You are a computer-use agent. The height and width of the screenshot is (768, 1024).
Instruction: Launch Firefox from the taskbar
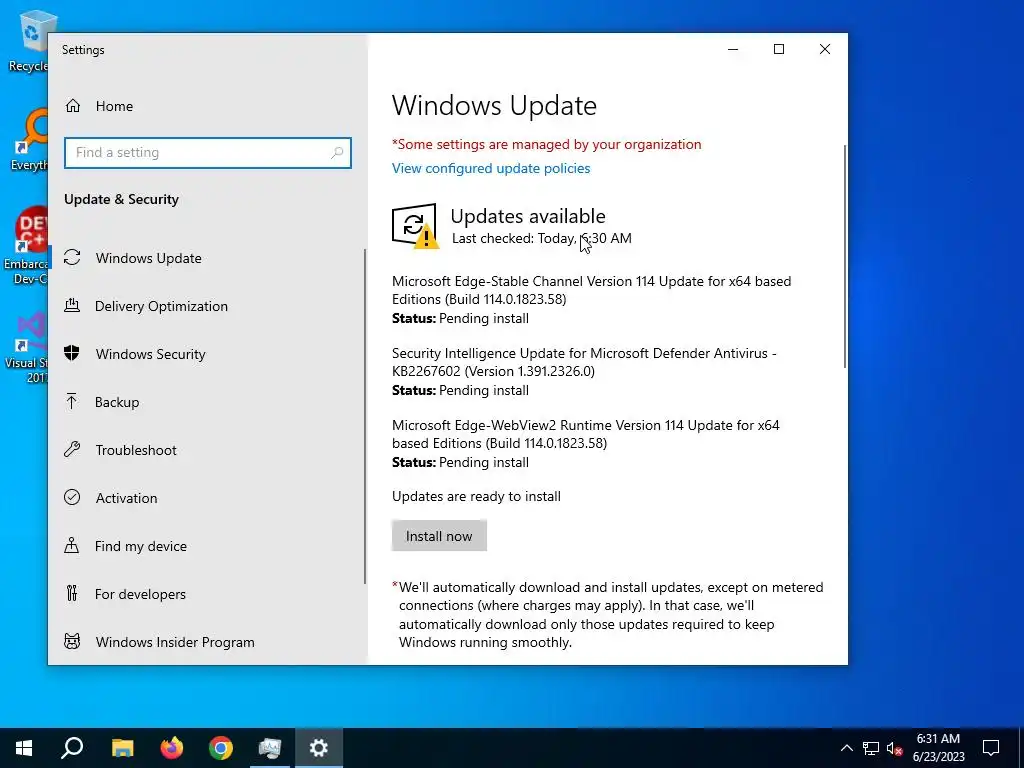tap(172, 748)
